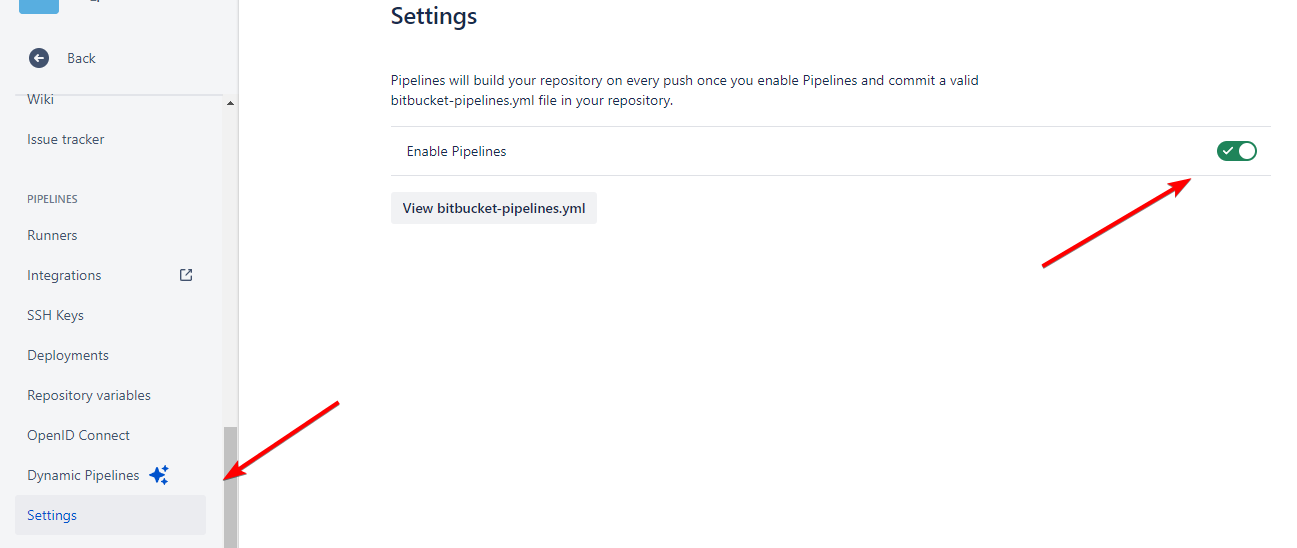The width and height of the screenshot is (1297, 548).
Task: Click the Enable Pipelines label
Action: coord(456,151)
